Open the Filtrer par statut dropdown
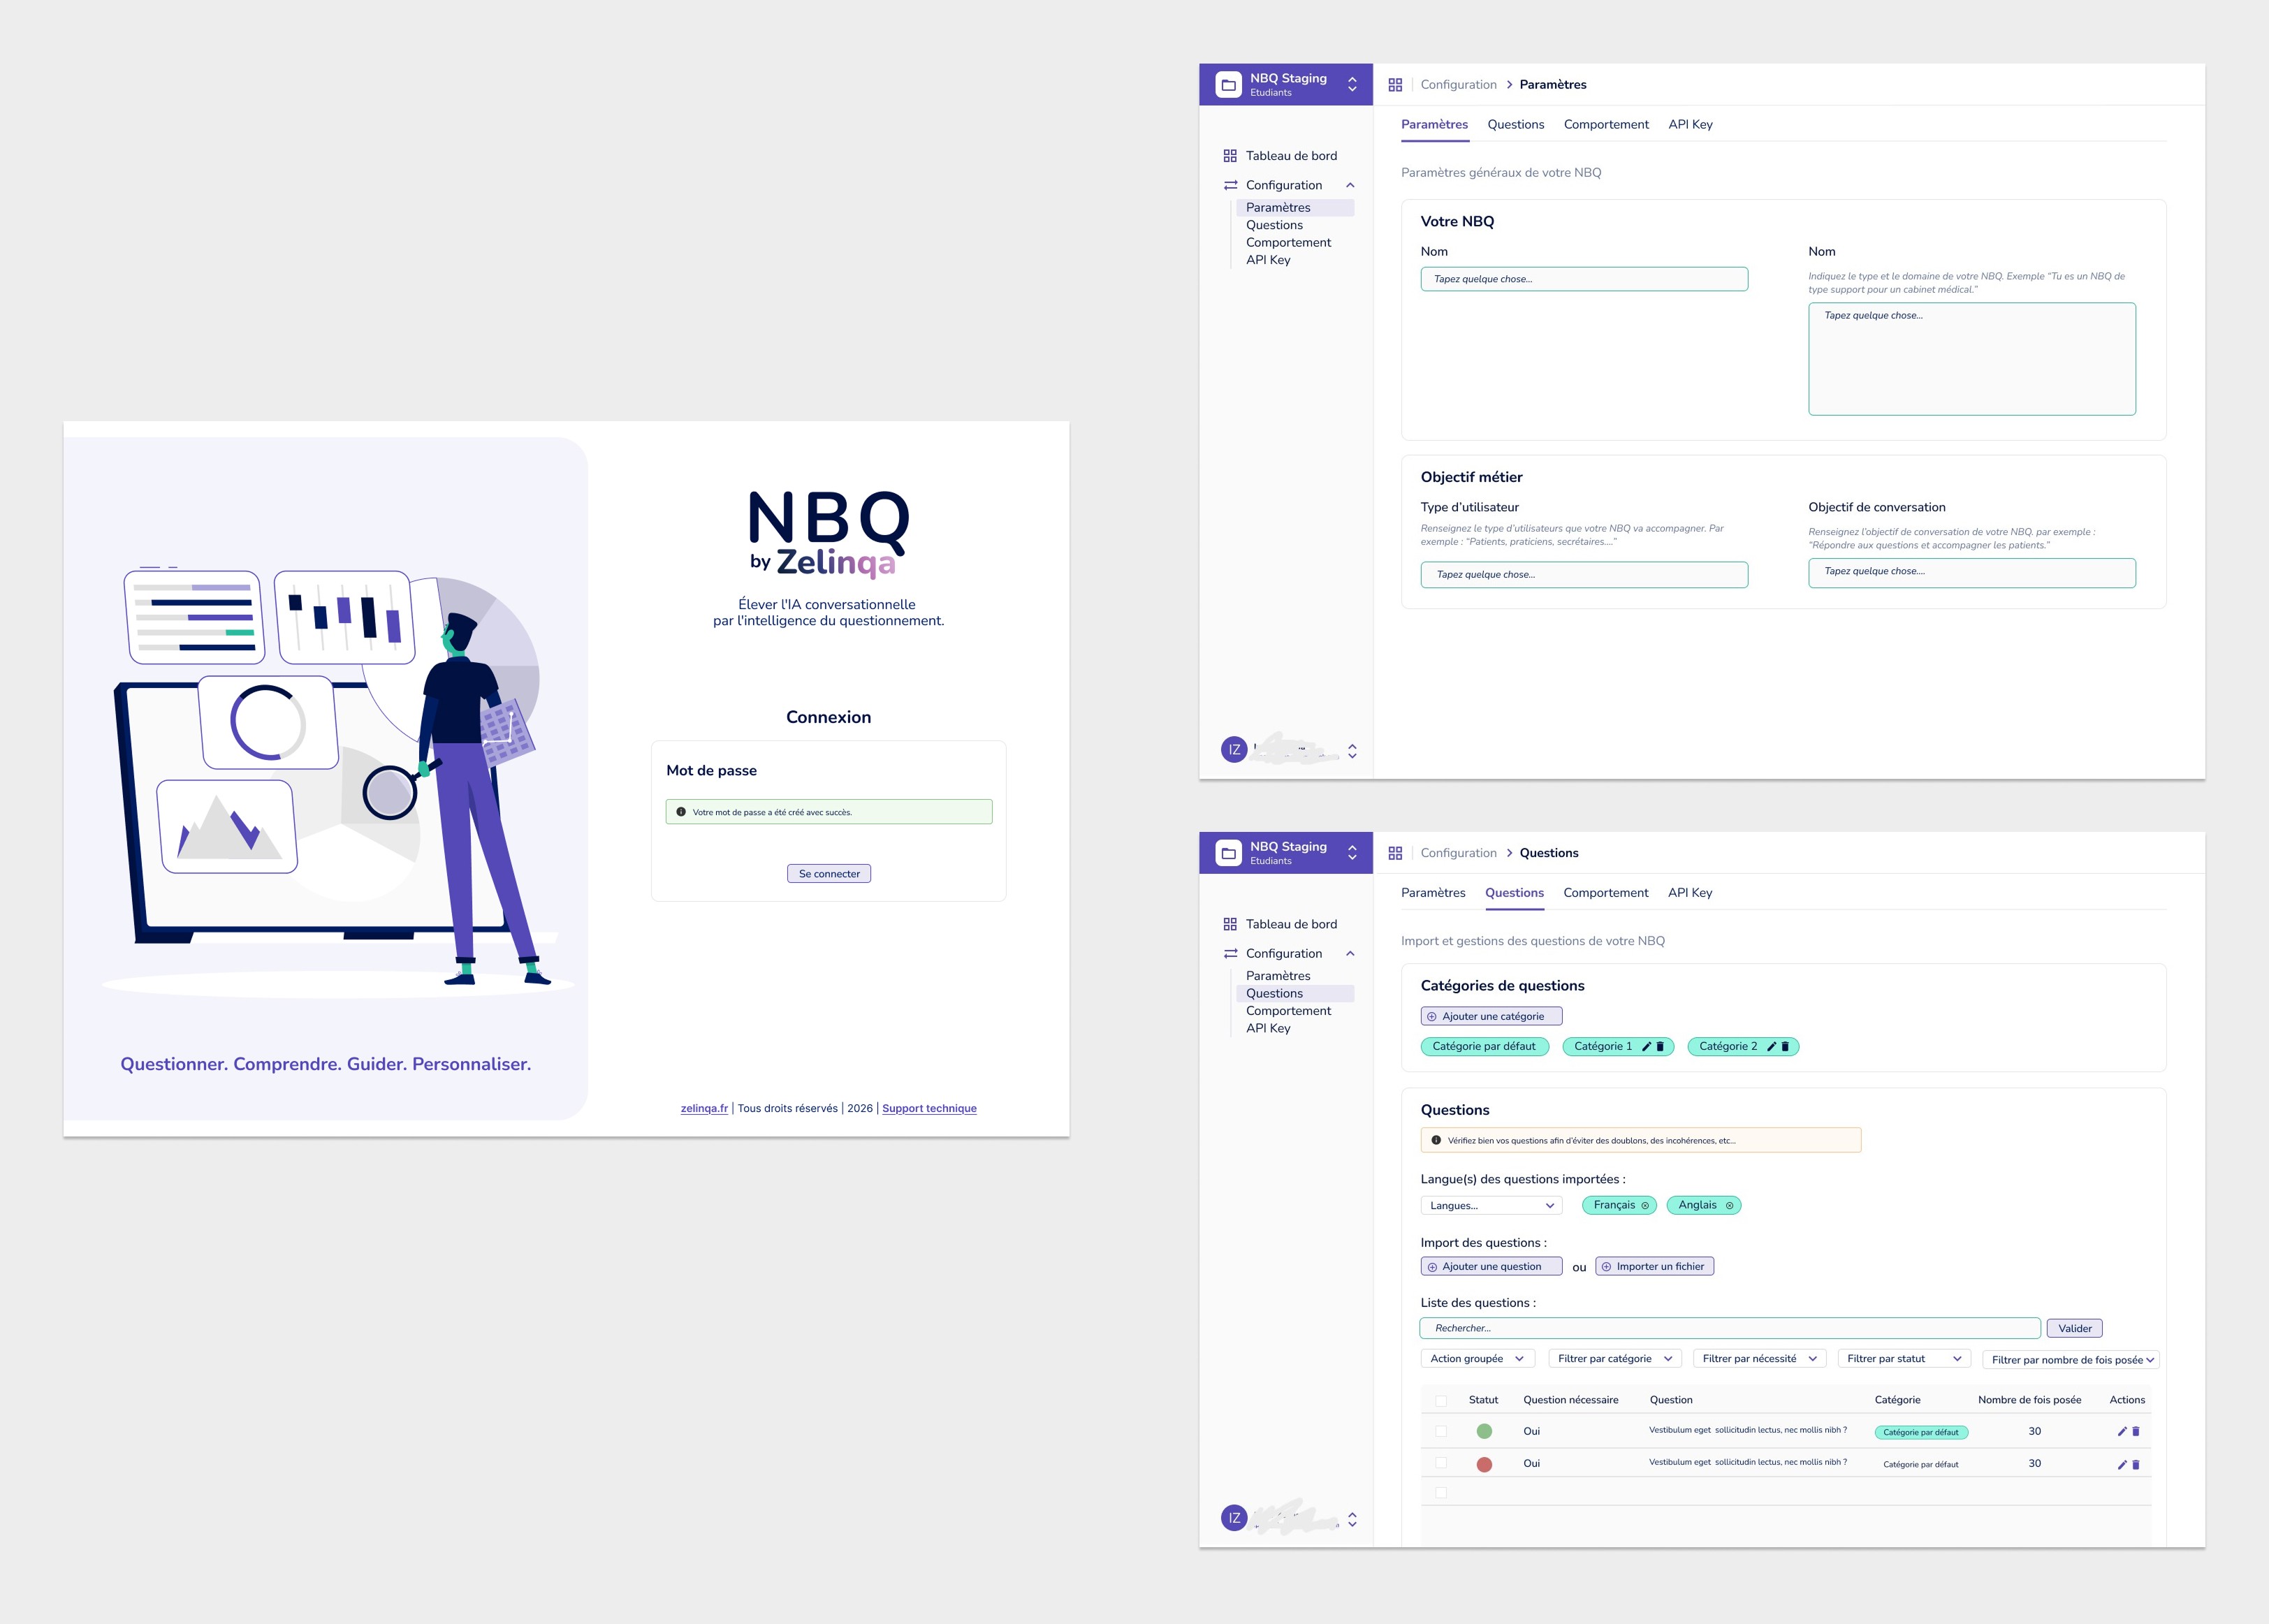 pos(1904,1358)
